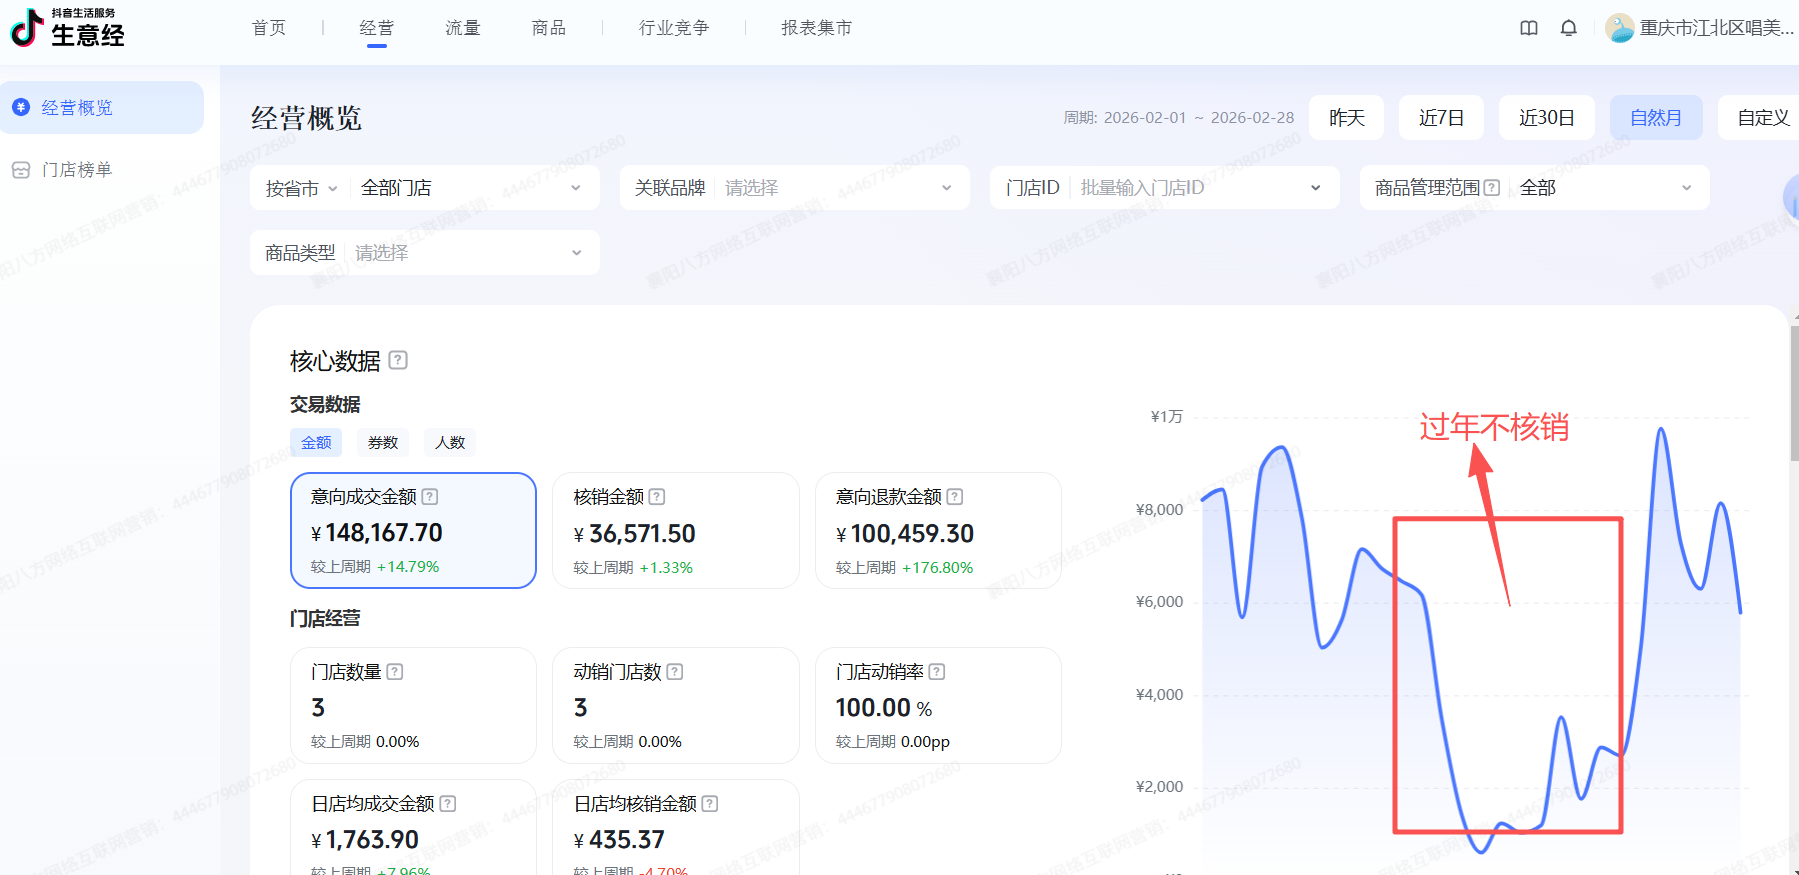Click the info icon next to 意向退款金额

955,497
